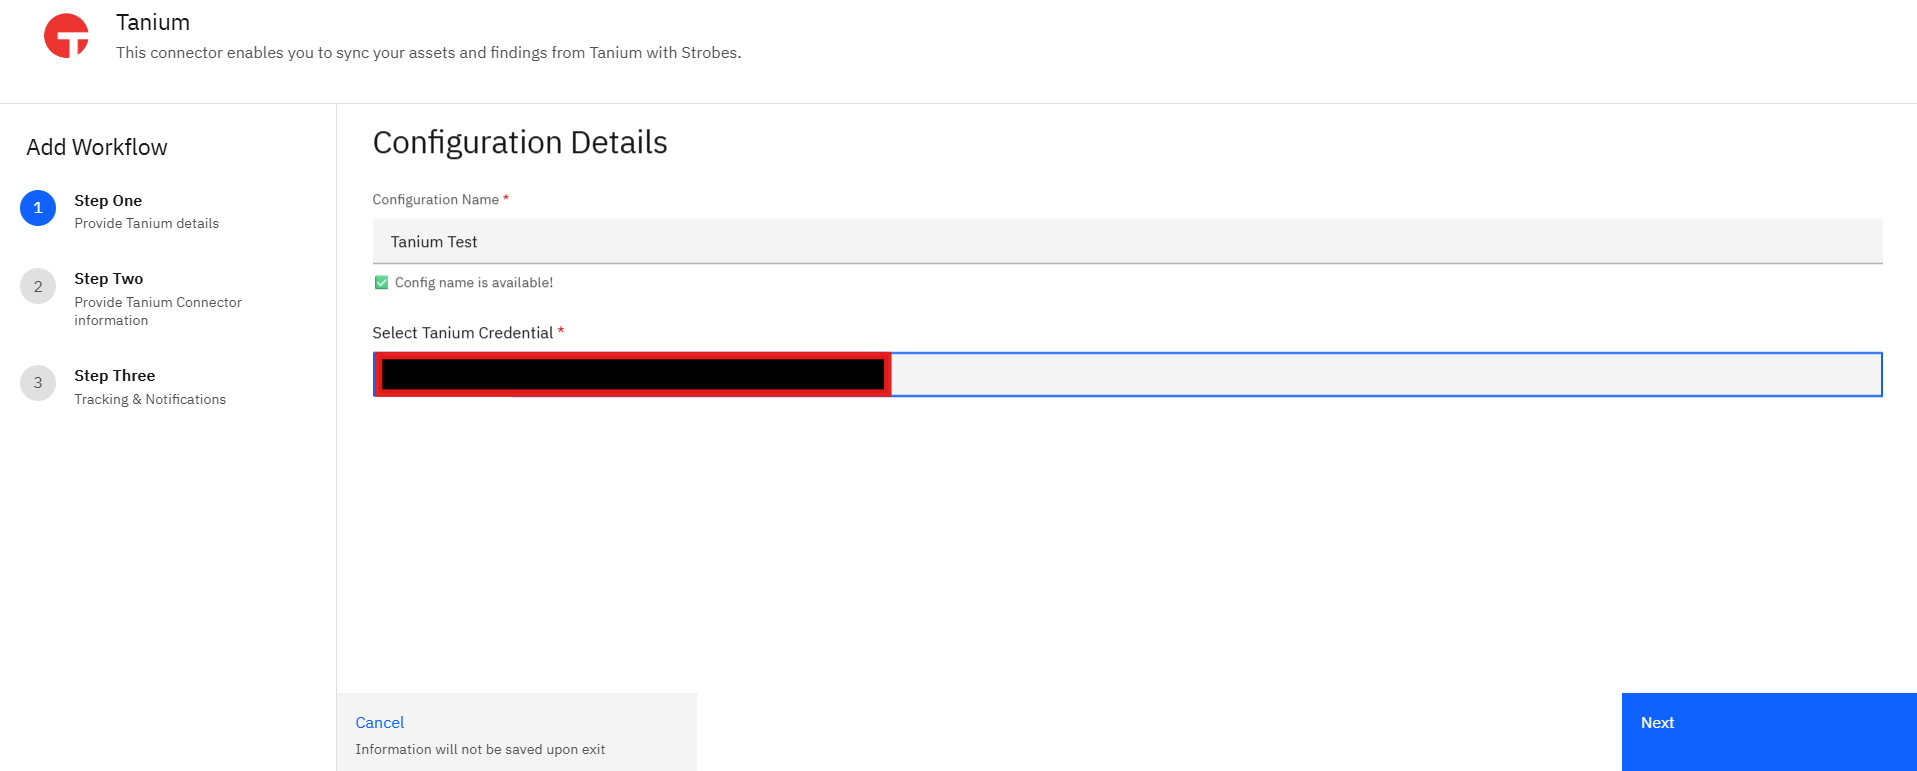The image size is (1917, 771).
Task: Select the step 2 circle indicator
Action: (38, 286)
